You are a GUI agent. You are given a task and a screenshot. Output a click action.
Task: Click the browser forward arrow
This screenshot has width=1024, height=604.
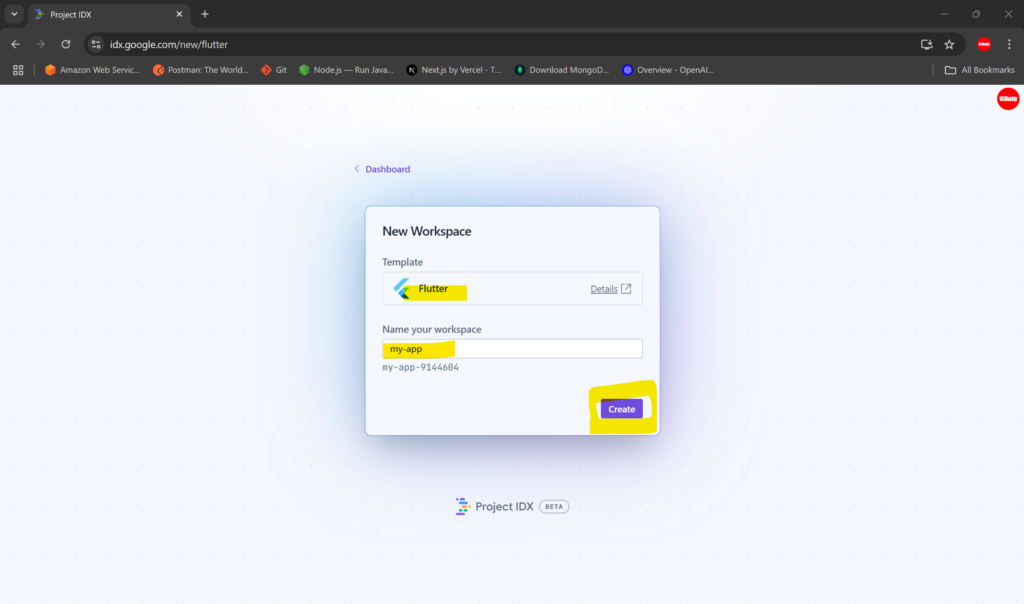click(40, 44)
